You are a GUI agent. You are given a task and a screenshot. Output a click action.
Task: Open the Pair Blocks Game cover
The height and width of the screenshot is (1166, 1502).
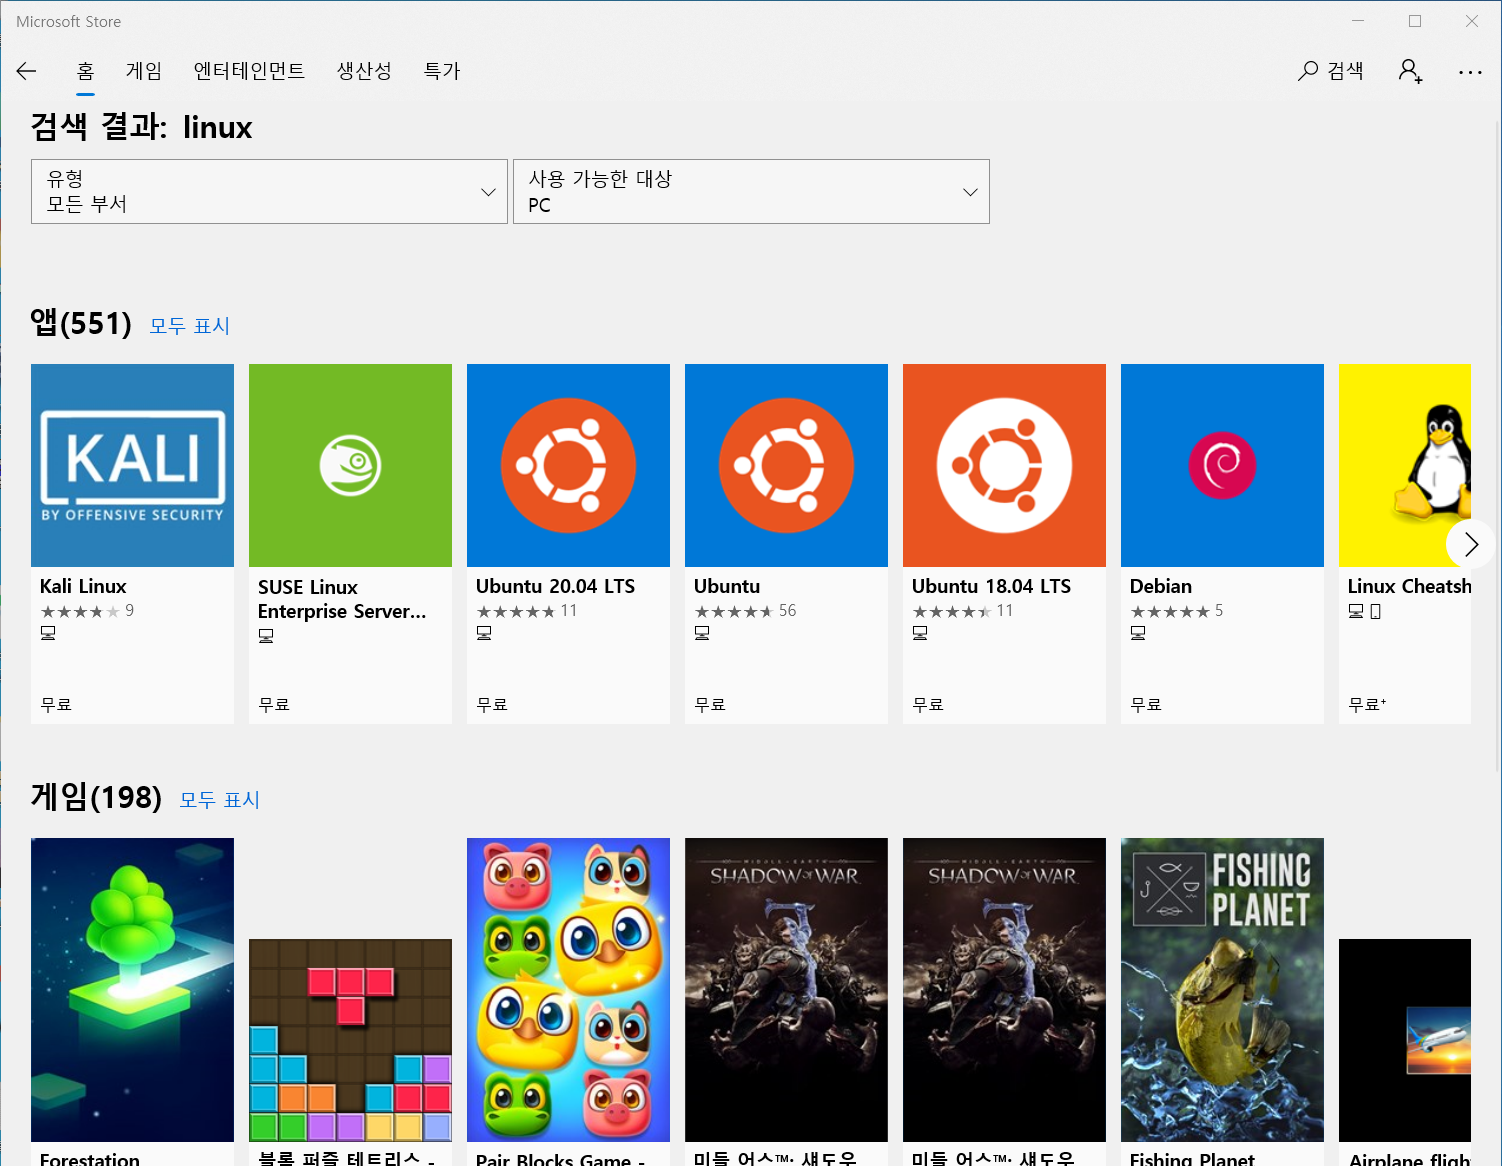(x=568, y=990)
